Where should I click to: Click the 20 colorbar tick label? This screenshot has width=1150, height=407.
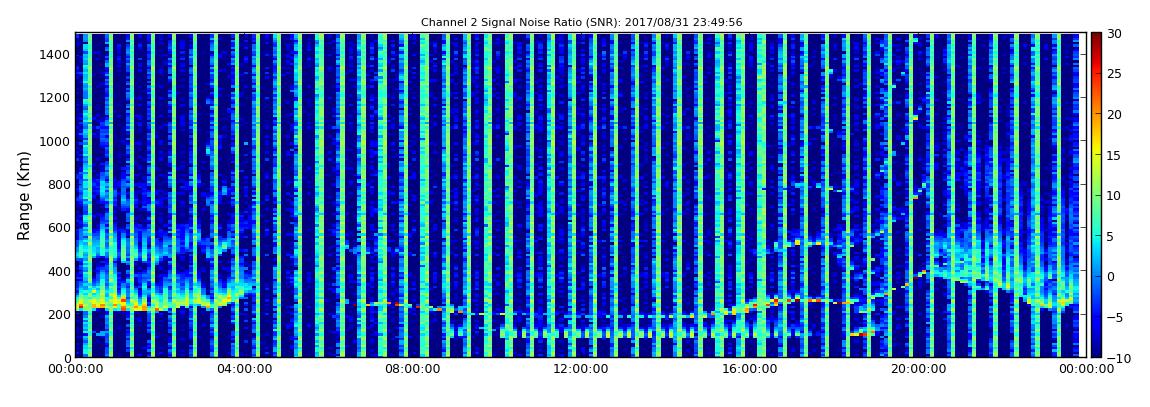point(1114,114)
